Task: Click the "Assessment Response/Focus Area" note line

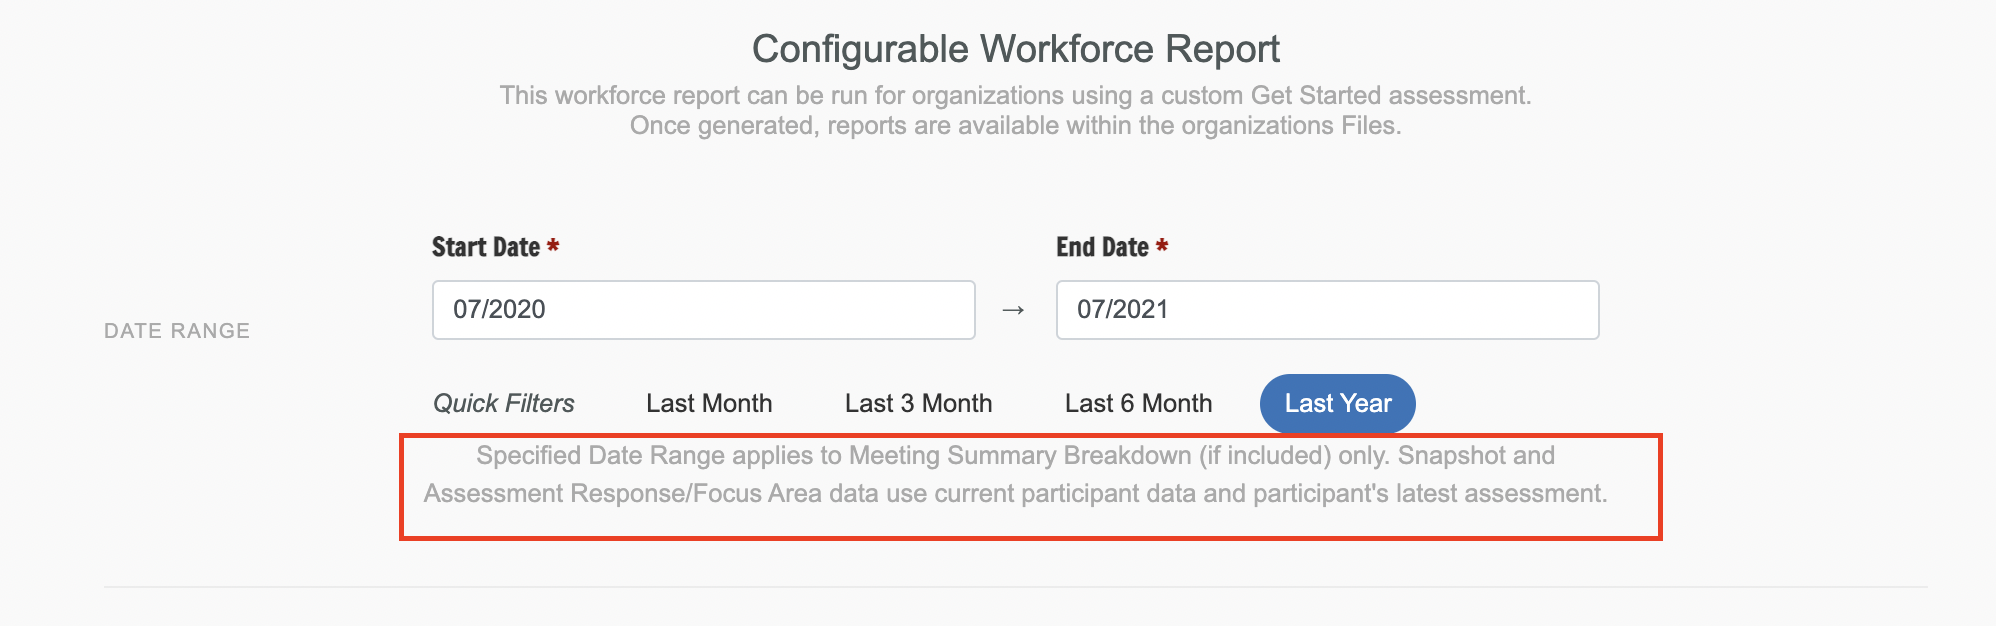Action: point(1015,494)
